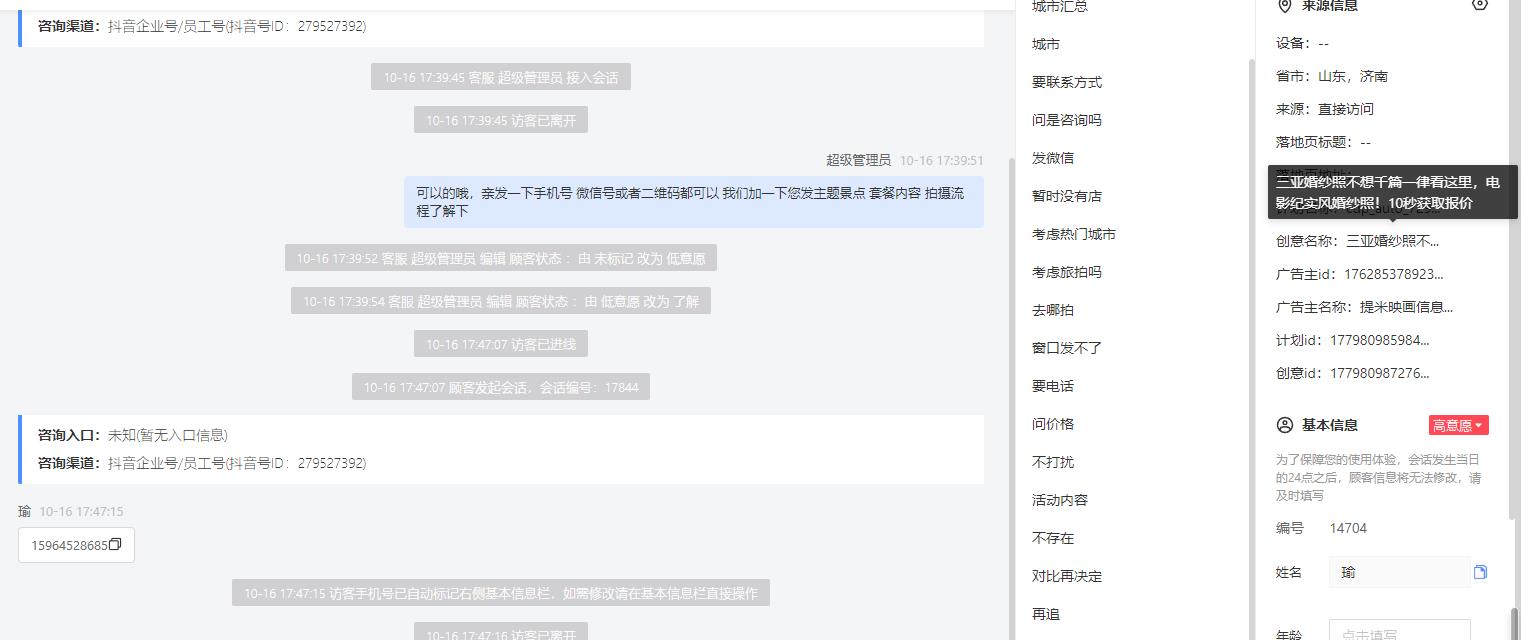Image resolution: width=1521 pixels, height=640 pixels.
Task: Select quick reply 暂时没有店
Action: (x=1067, y=196)
